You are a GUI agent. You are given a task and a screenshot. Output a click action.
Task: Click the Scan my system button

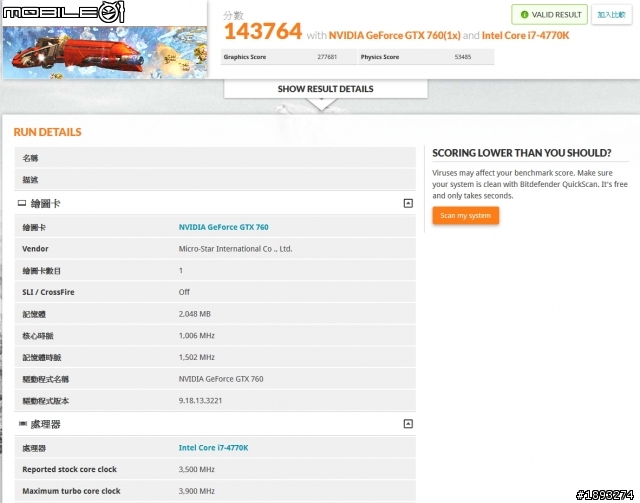(465, 216)
